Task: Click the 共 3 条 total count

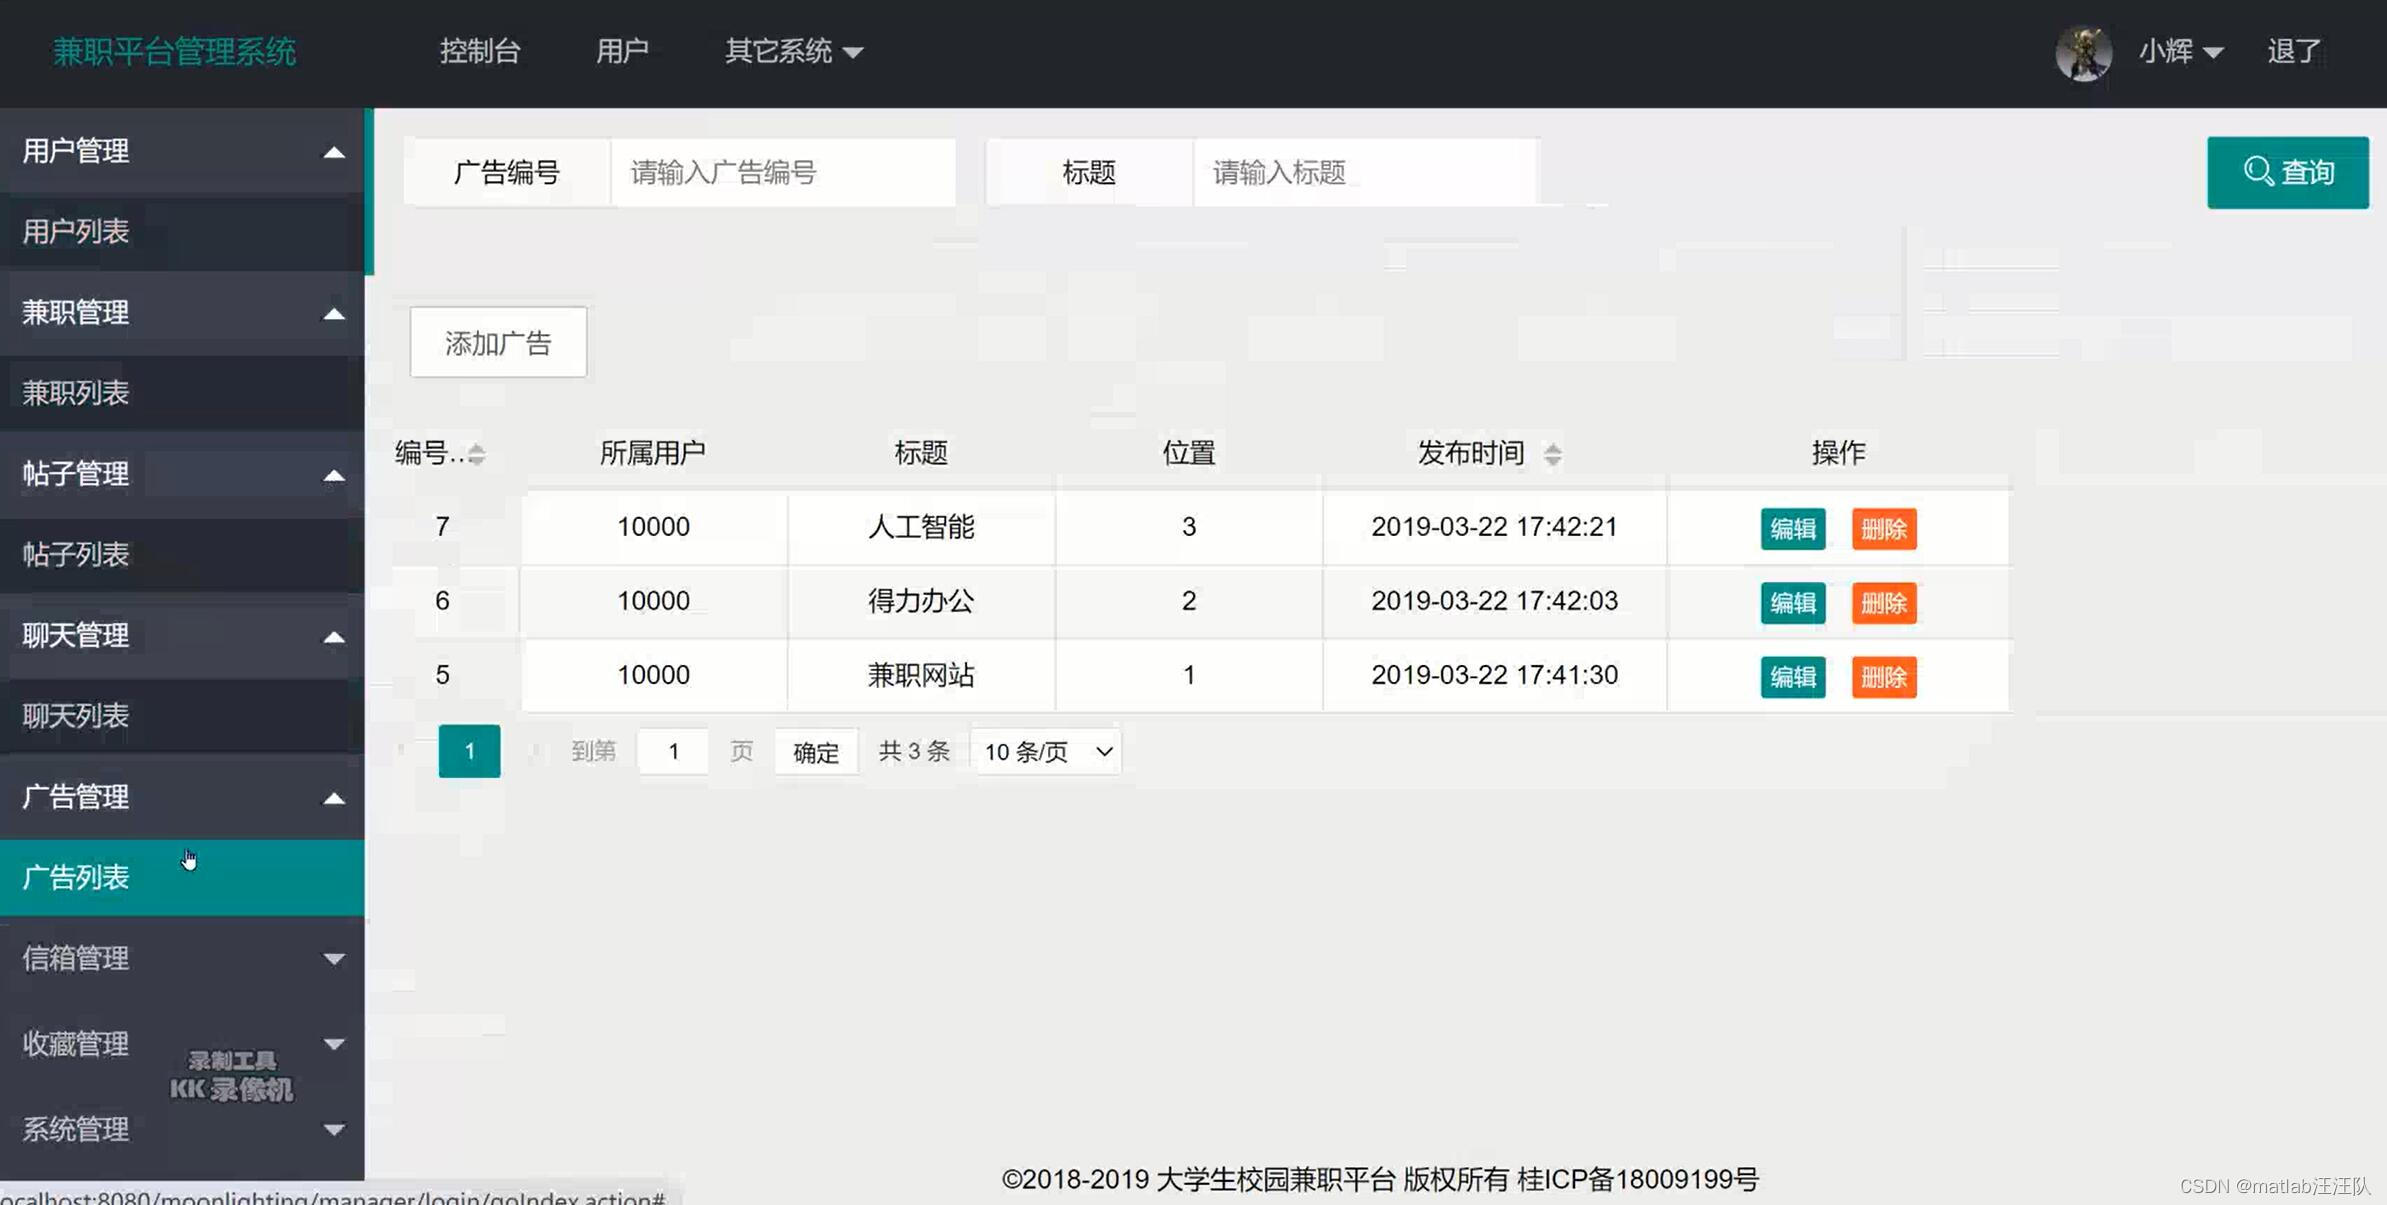Action: (914, 751)
